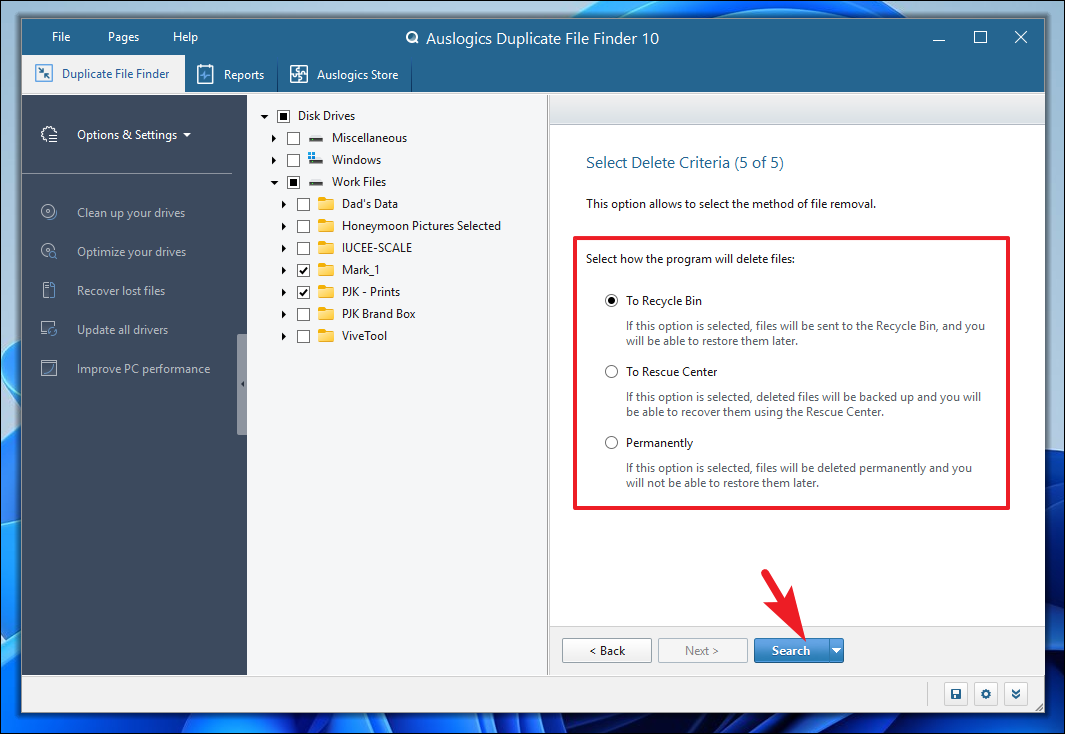Expand the PJK Brand Box folder
Screen dimensions: 1065x734
[x=284, y=314]
